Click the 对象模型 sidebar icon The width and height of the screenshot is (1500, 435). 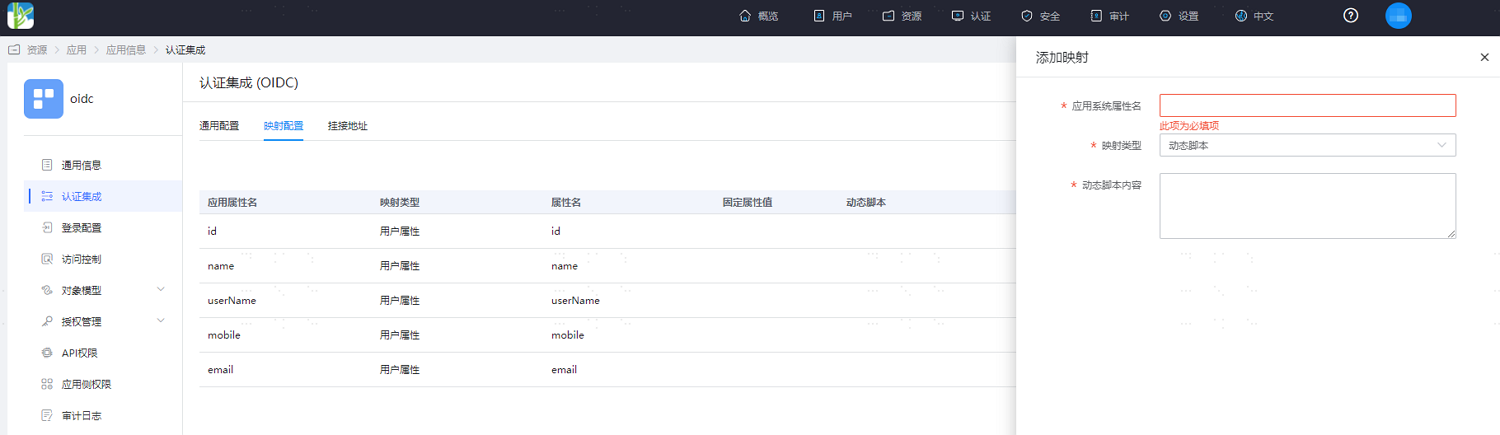pyautogui.click(x=47, y=290)
